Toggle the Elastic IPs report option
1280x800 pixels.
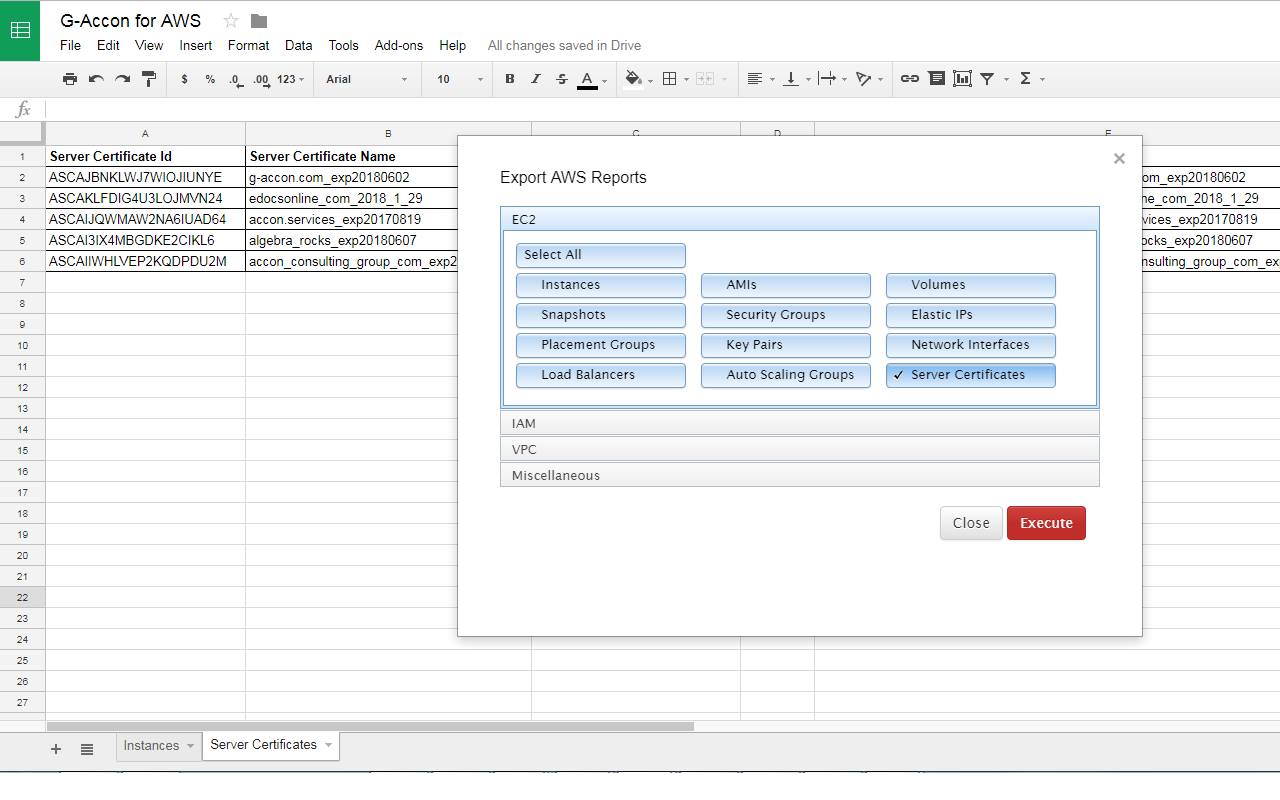pos(971,315)
